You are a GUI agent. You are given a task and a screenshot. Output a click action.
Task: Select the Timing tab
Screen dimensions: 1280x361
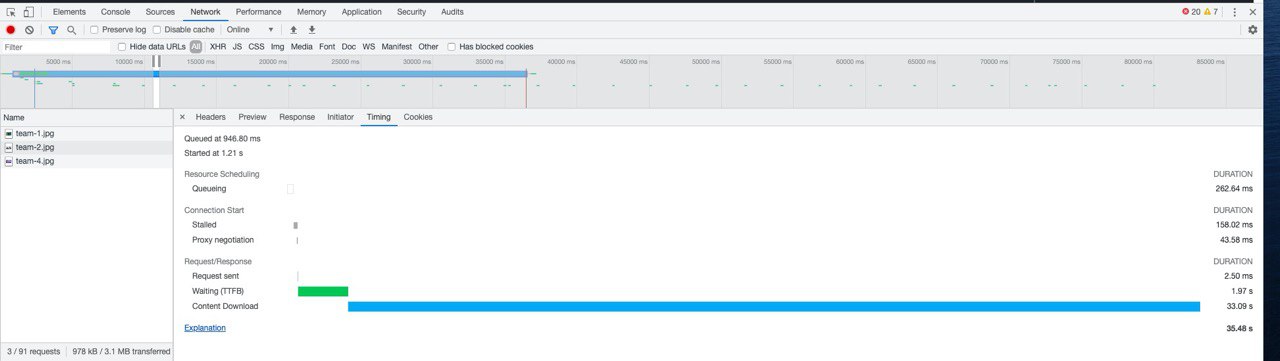(x=378, y=117)
